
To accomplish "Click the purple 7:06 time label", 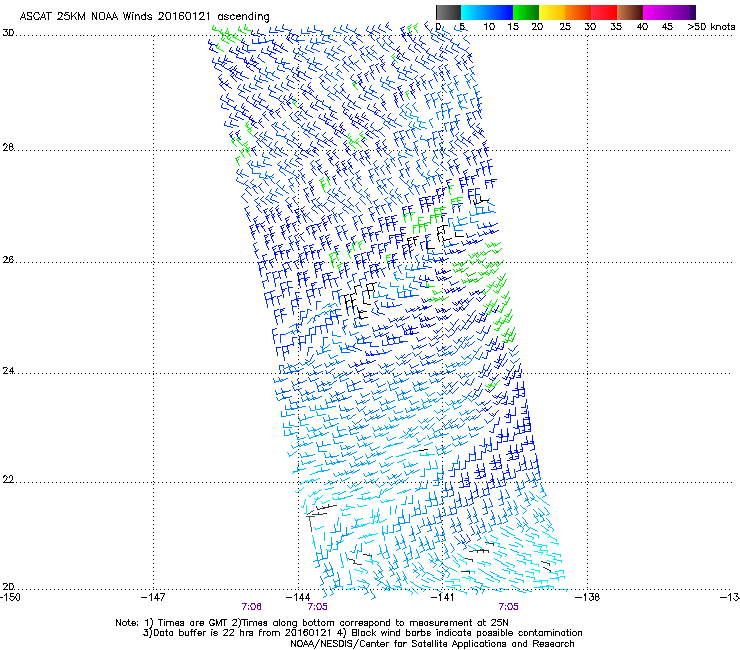I will pyautogui.click(x=252, y=607).
